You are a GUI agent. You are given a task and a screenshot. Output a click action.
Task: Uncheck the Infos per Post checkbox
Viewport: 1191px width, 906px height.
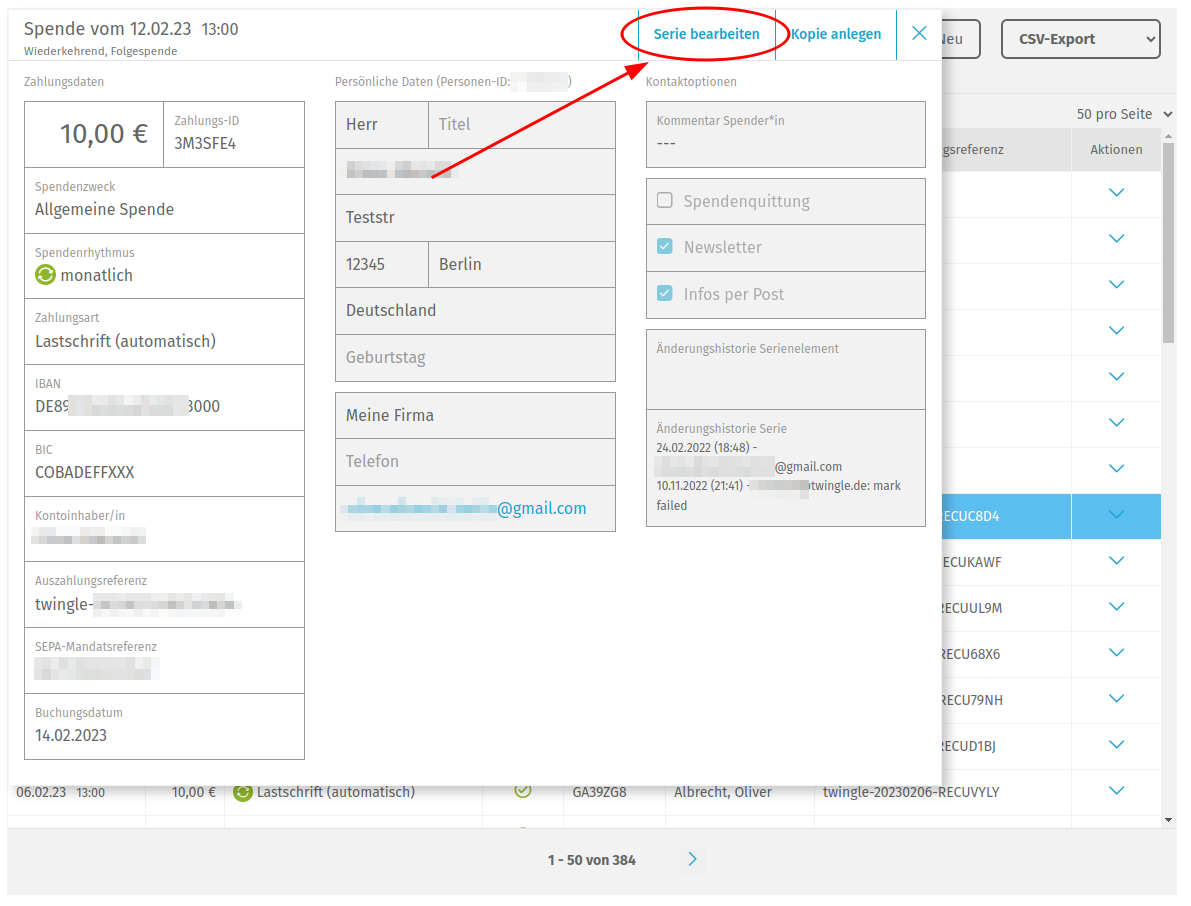[x=665, y=293]
